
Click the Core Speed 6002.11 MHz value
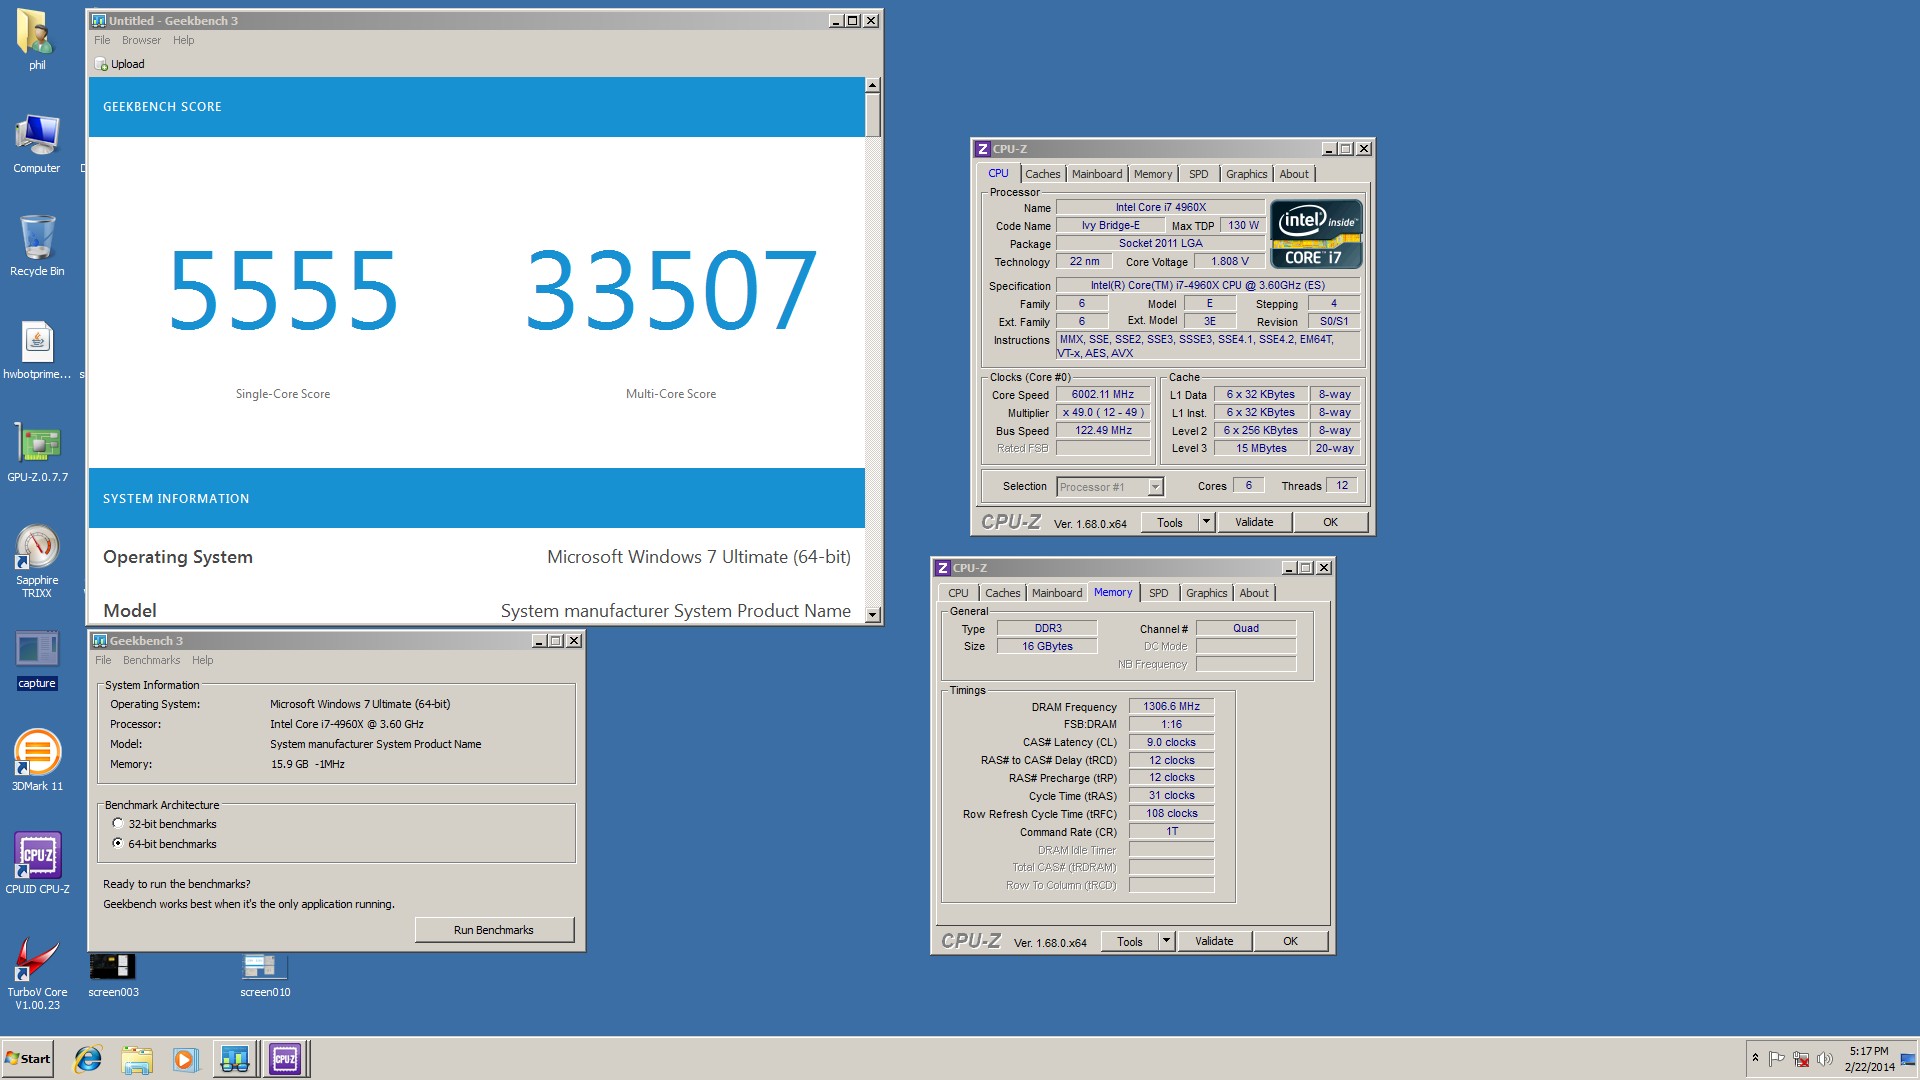point(1103,394)
